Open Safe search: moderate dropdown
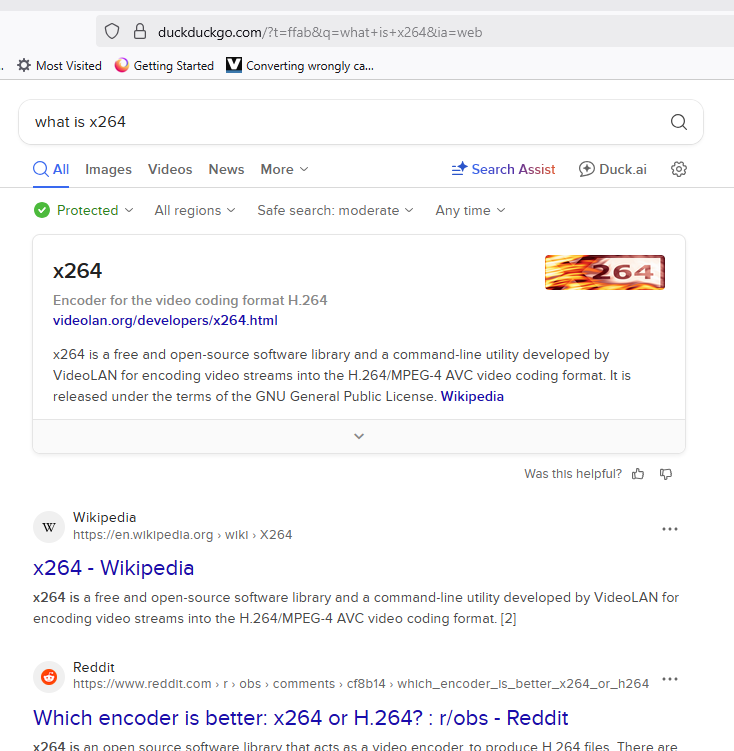Image resolution: width=734 pixels, height=751 pixels. tap(335, 210)
